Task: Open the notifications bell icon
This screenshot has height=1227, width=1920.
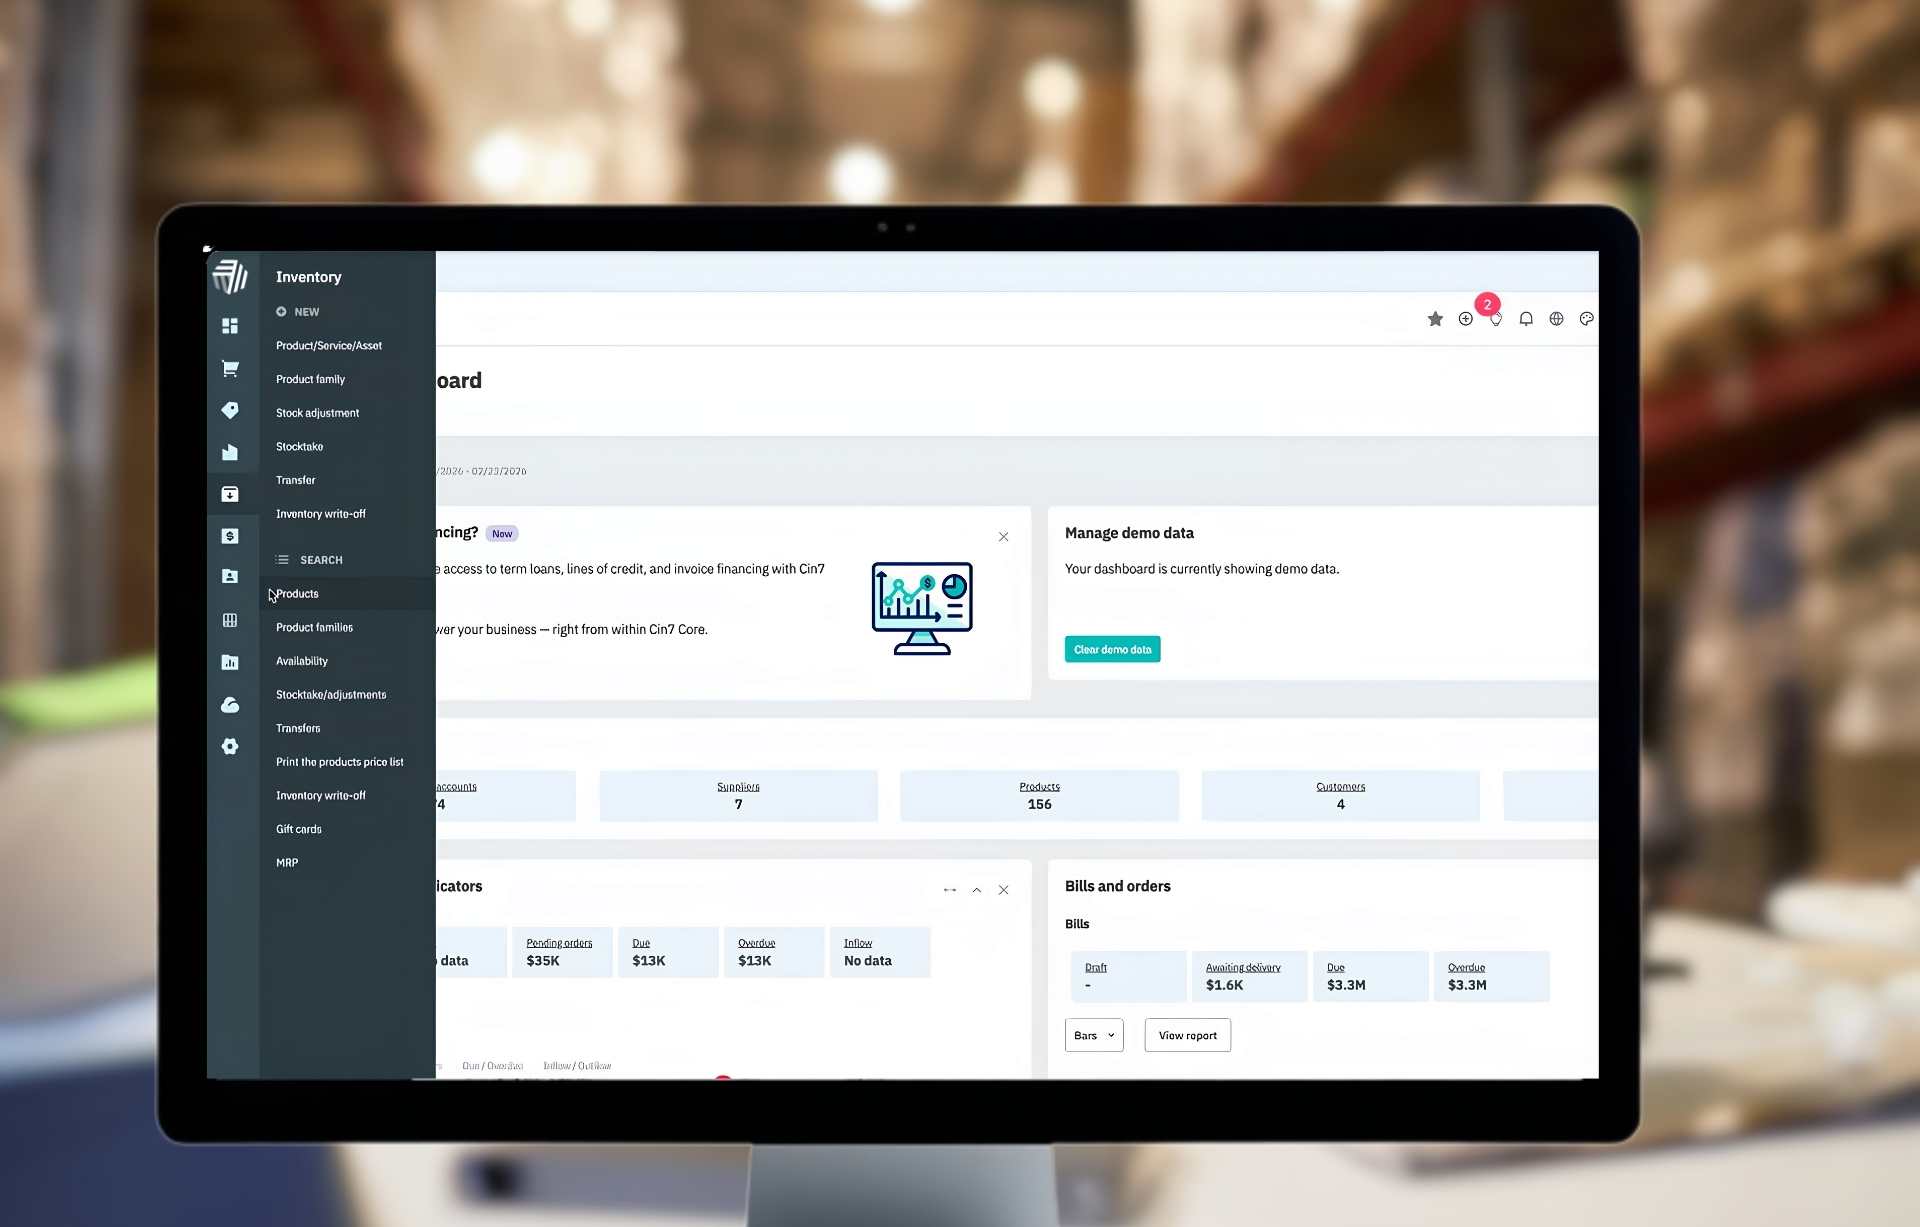Action: [1526, 319]
